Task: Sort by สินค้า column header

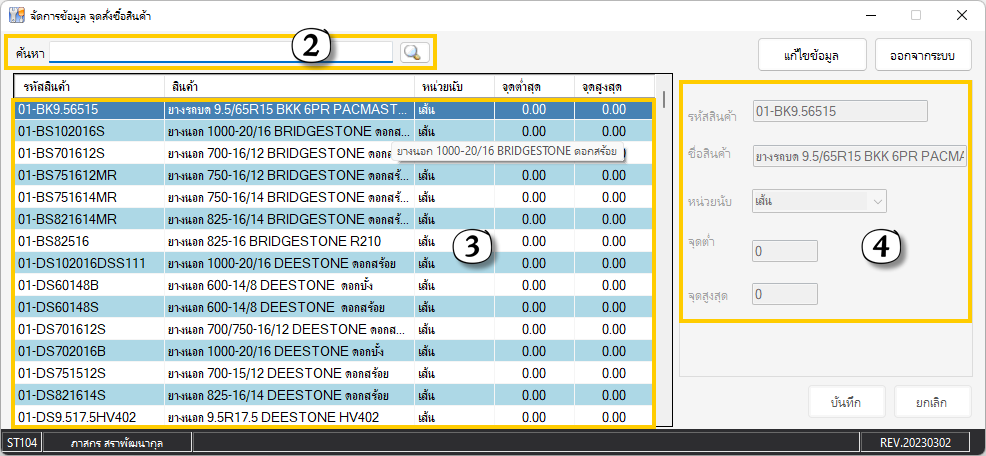Action: coord(288,86)
